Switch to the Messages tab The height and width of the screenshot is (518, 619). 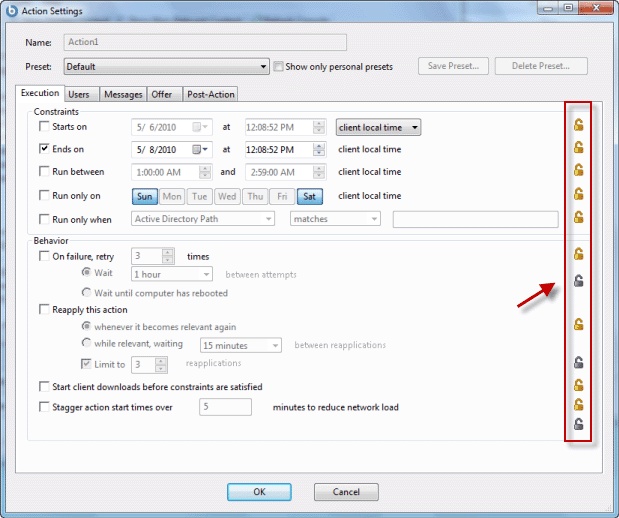(123, 94)
